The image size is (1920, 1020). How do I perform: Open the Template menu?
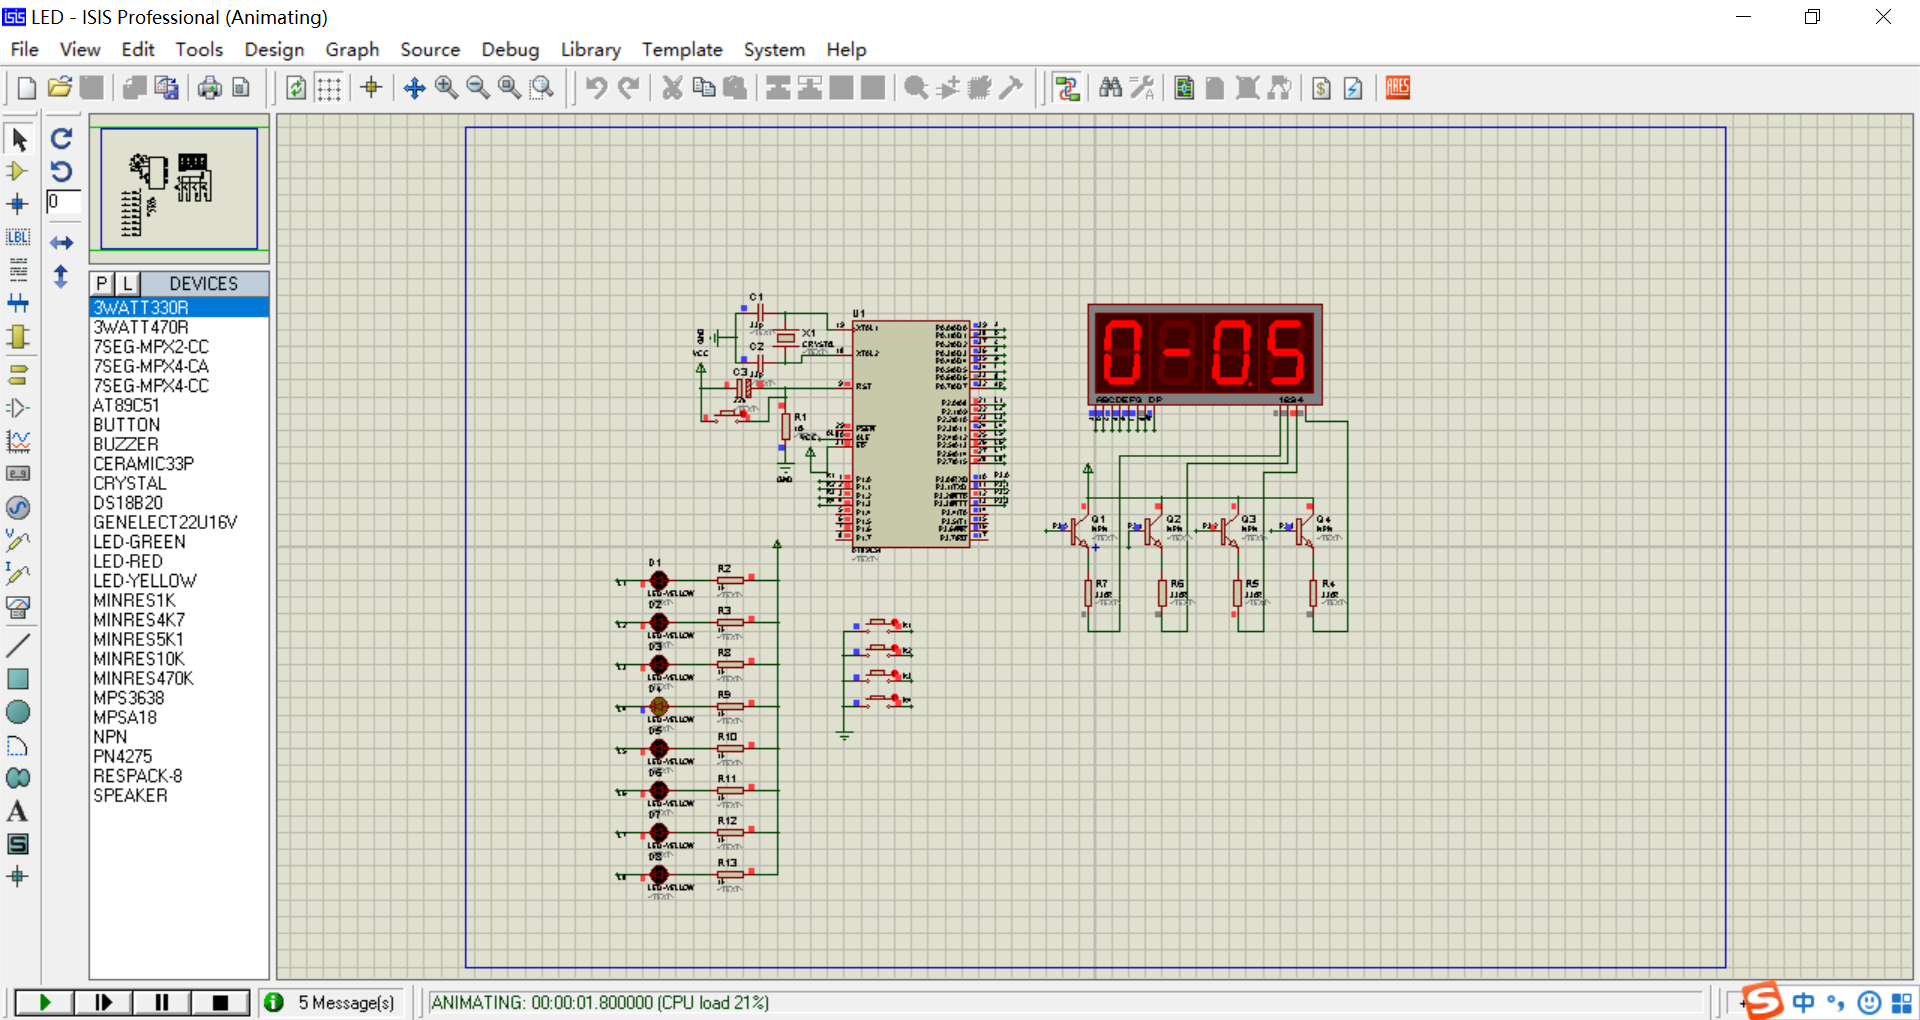(682, 49)
